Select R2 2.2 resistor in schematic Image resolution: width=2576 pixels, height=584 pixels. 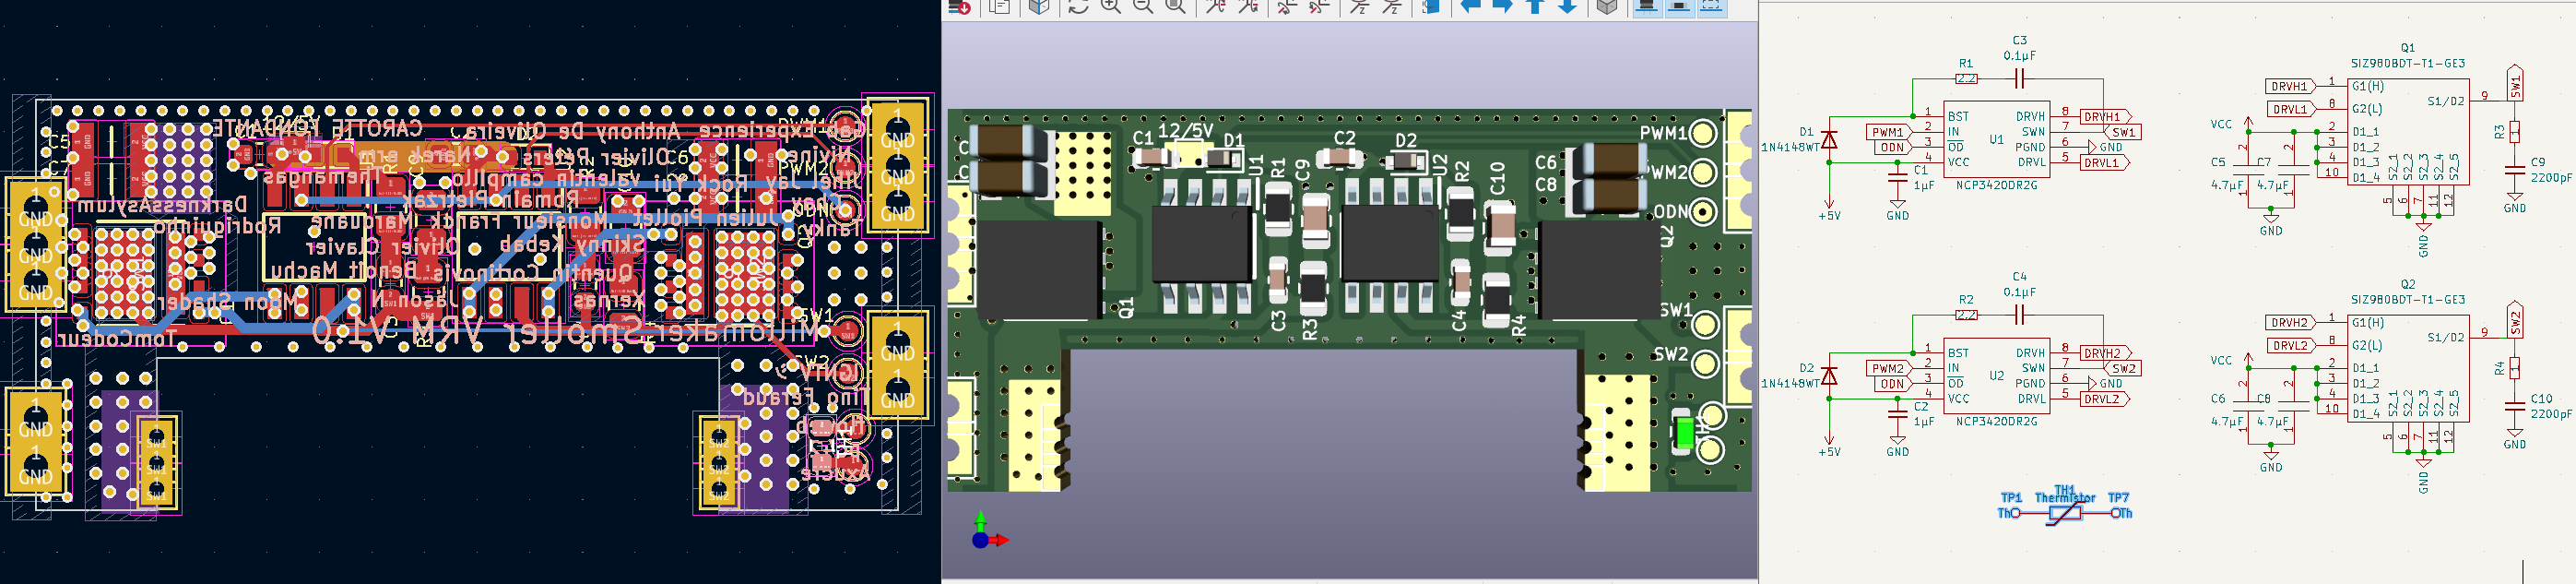coord(1966,314)
